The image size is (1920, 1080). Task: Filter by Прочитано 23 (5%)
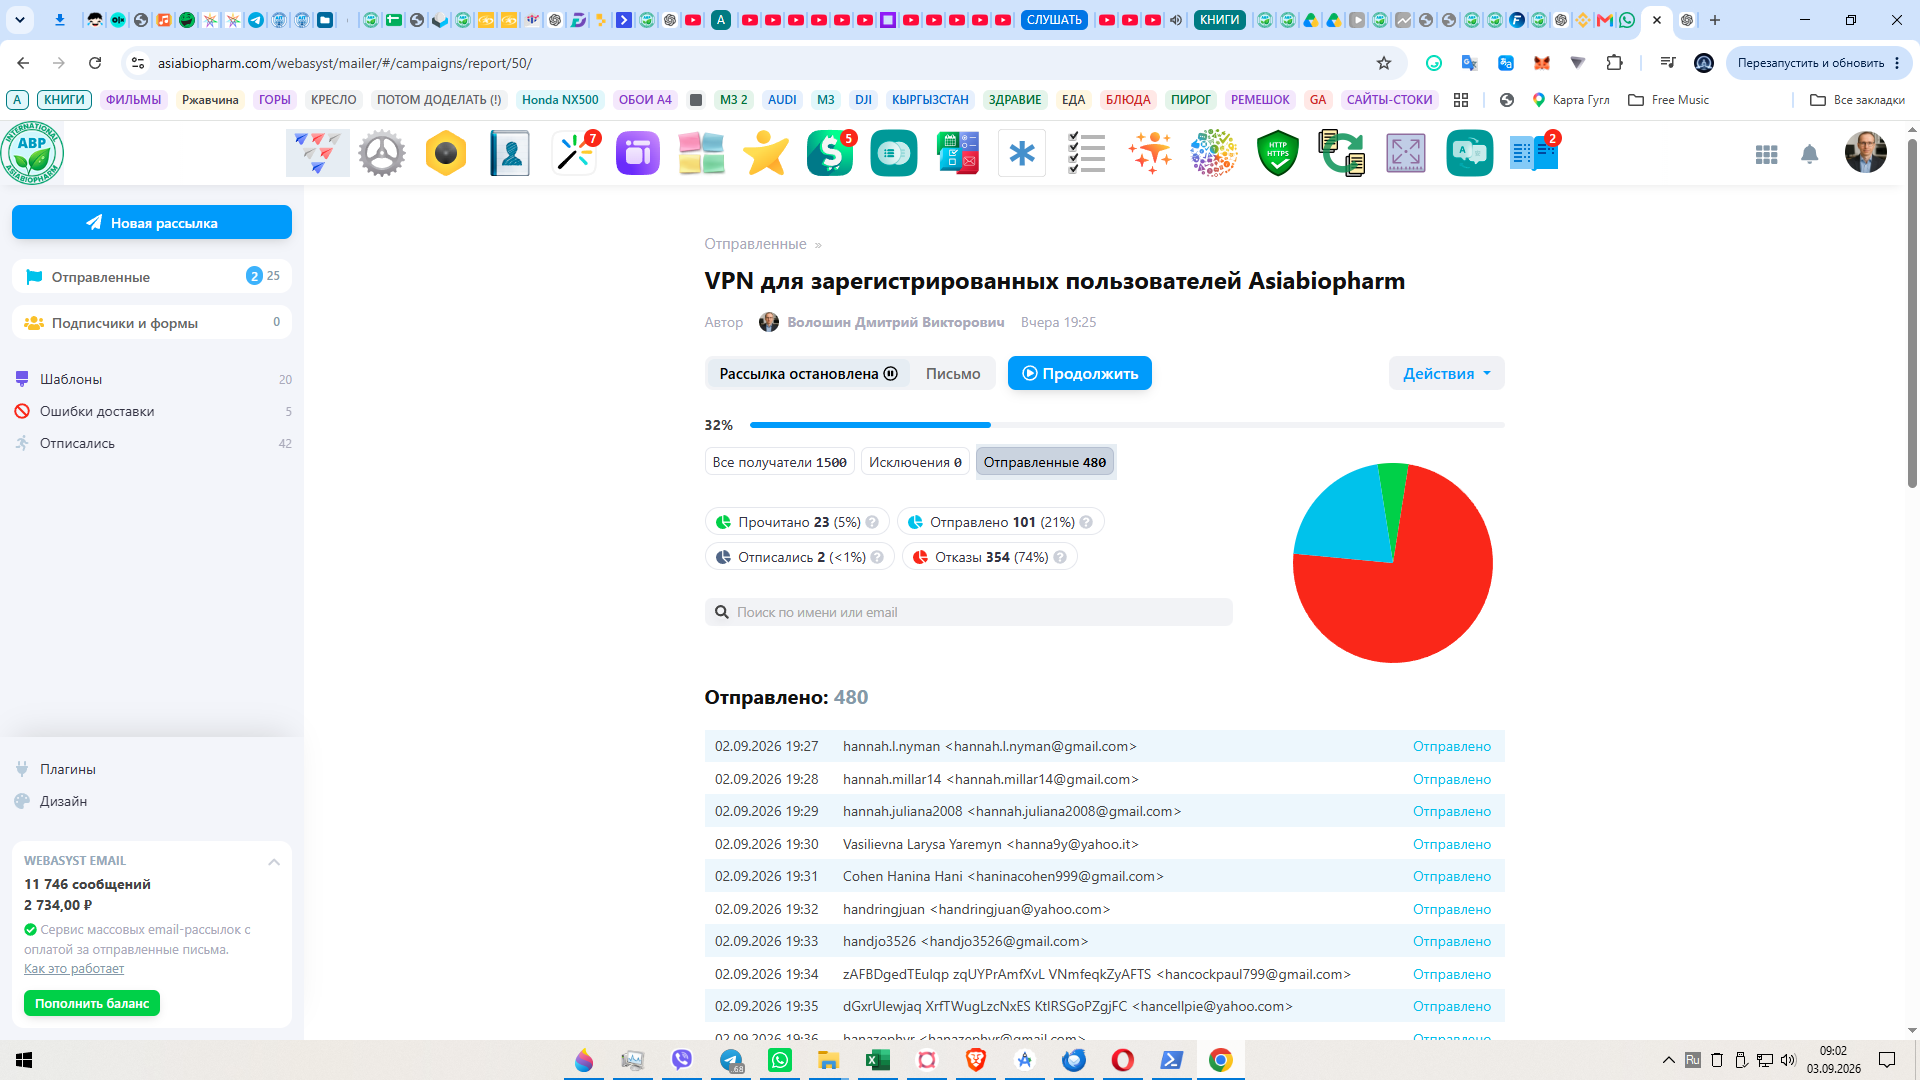tap(797, 522)
